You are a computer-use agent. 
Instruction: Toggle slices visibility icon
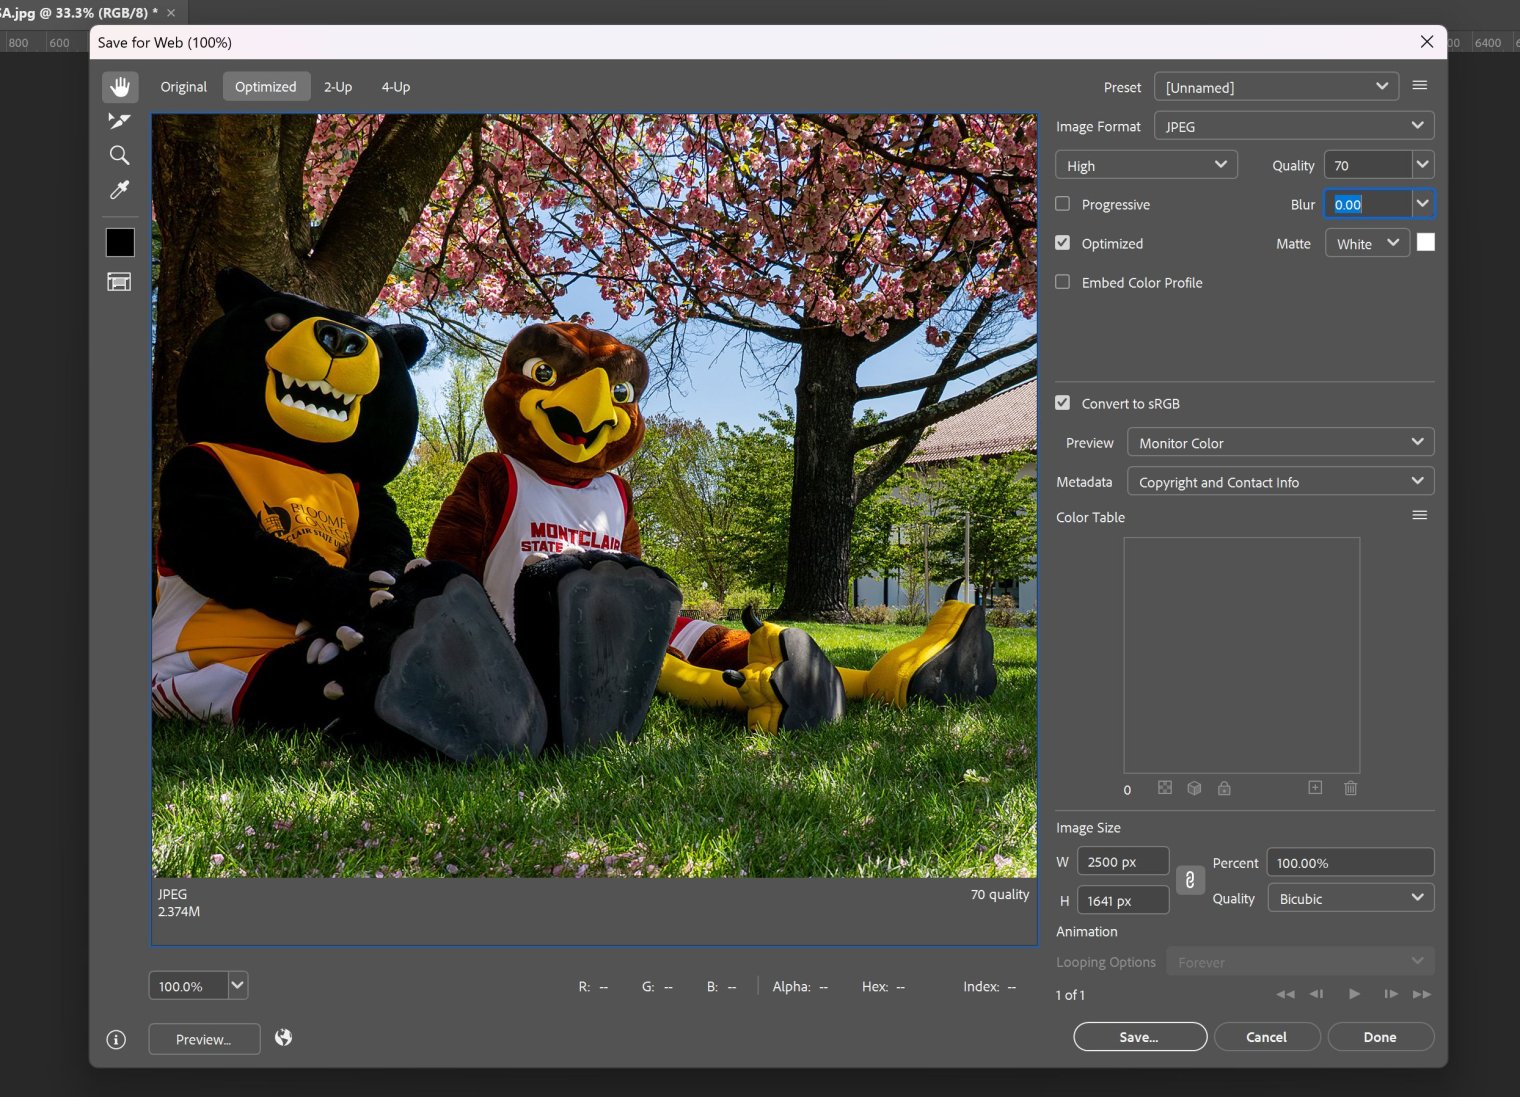(119, 282)
